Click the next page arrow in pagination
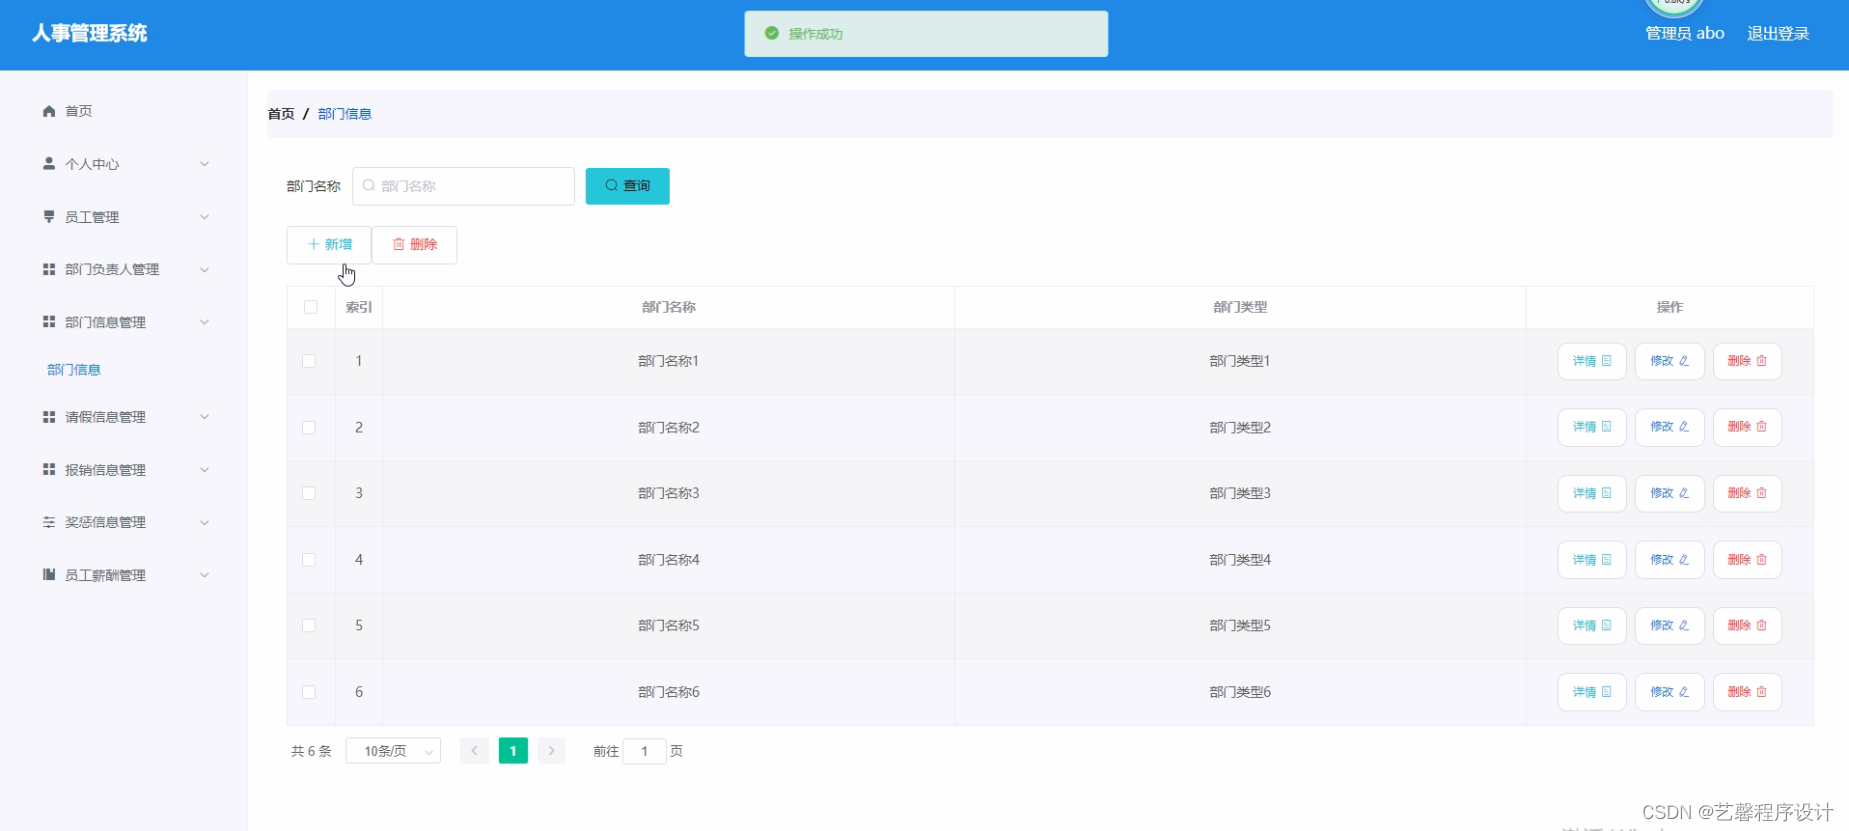1849x831 pixels. tap(551, 751)
